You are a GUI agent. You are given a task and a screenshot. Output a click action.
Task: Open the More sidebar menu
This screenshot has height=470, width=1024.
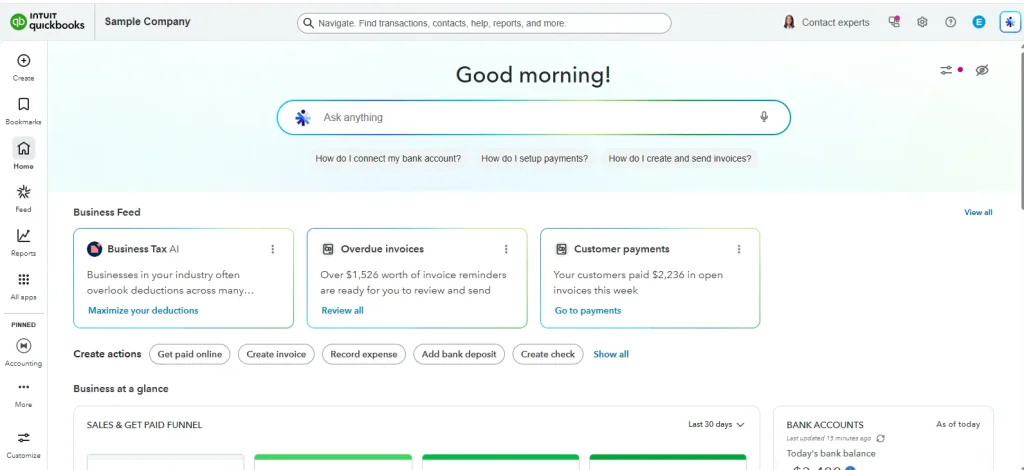pyautogui.click(x=24, y=394)
